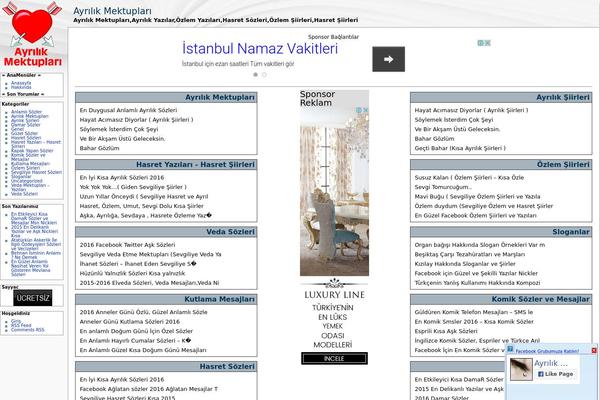Open Kutlama Mesajları section header
The image size is (600, 400).
tap(219, 299)
